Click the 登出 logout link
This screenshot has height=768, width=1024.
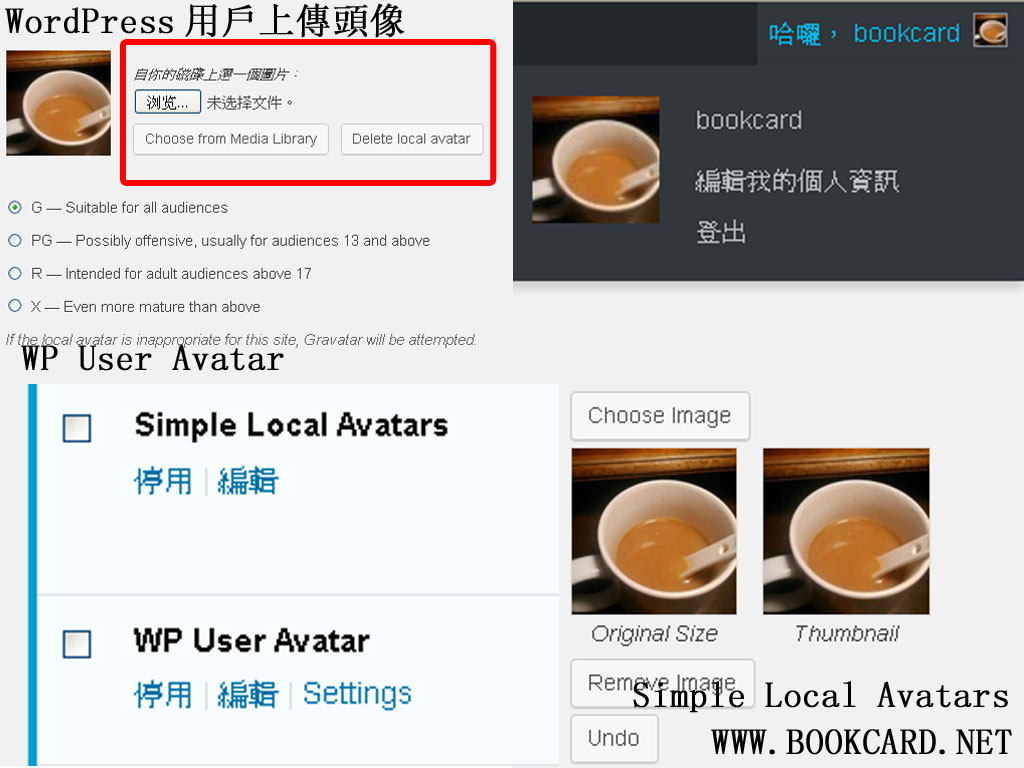(x=722, y=232)
